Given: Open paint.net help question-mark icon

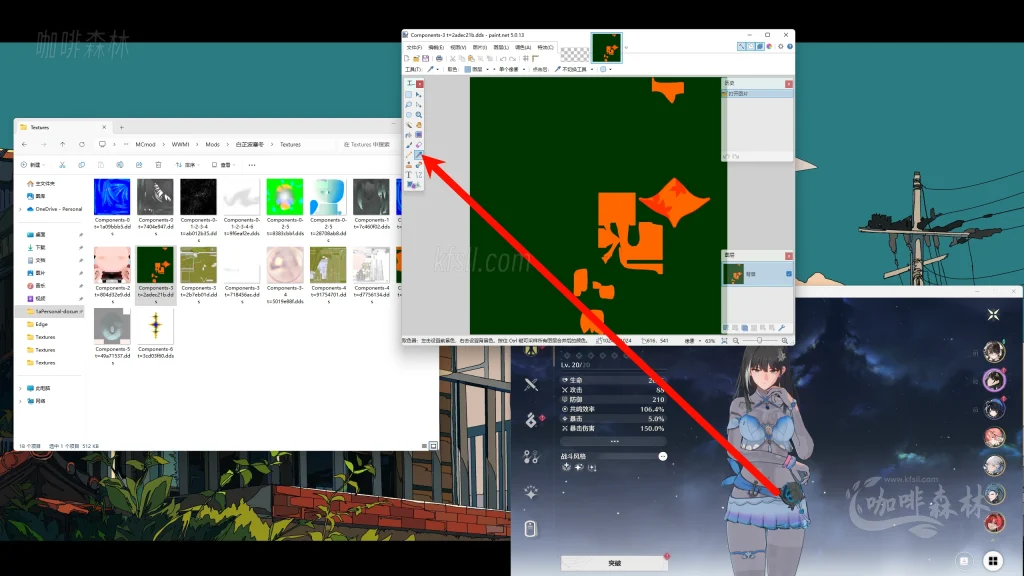Looking at the screenshot, I should coord(790,46).
